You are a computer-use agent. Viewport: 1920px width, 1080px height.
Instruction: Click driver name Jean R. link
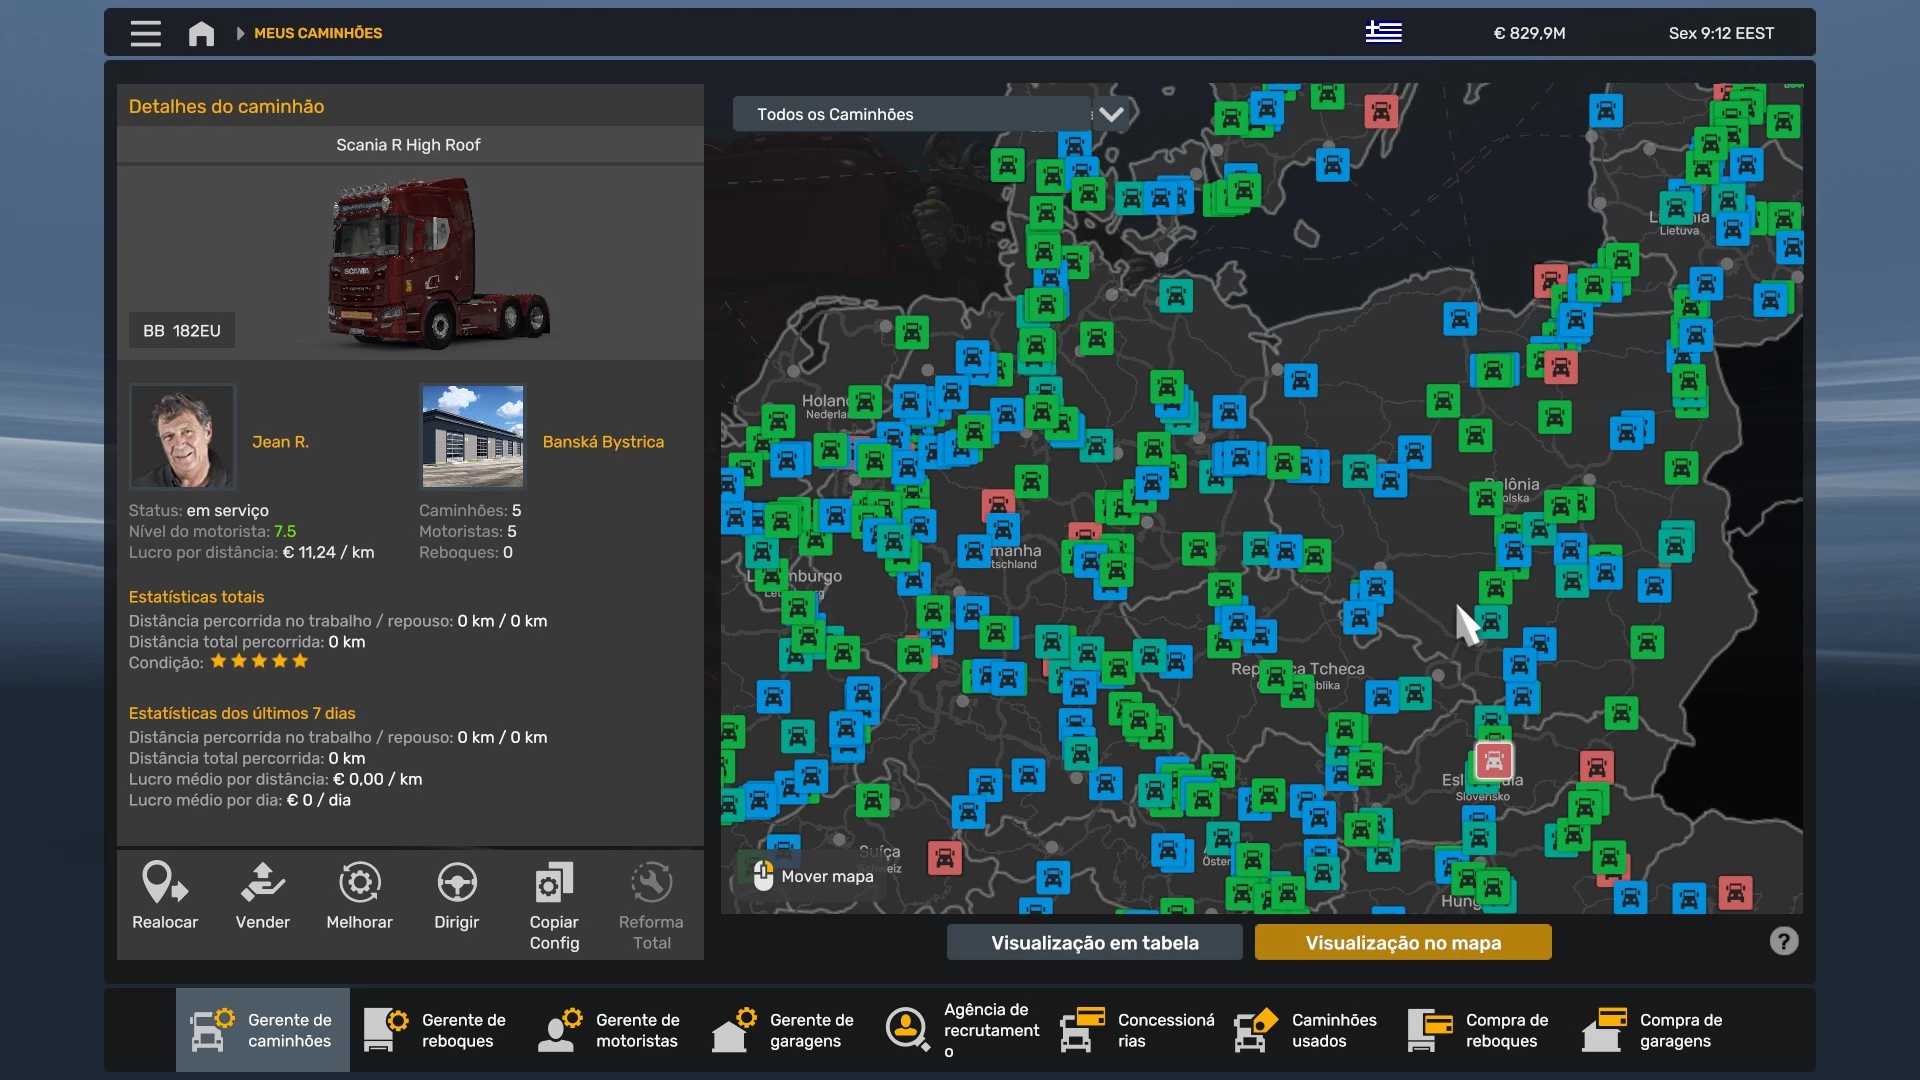click(x=280, y=441)
